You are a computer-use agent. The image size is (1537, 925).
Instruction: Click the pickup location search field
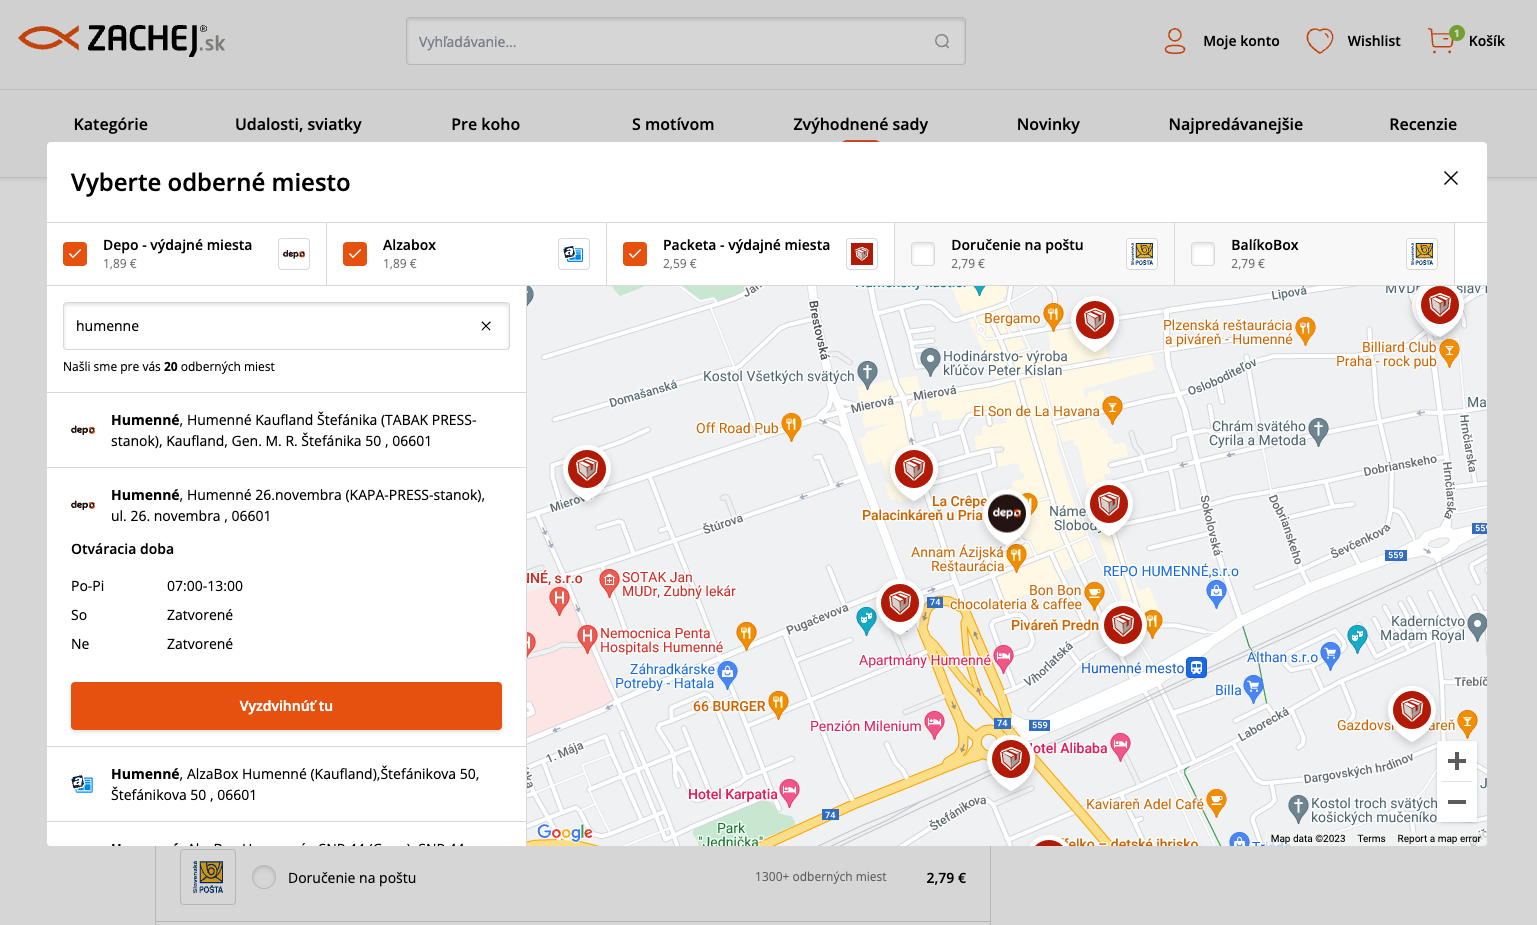(286, 326)
